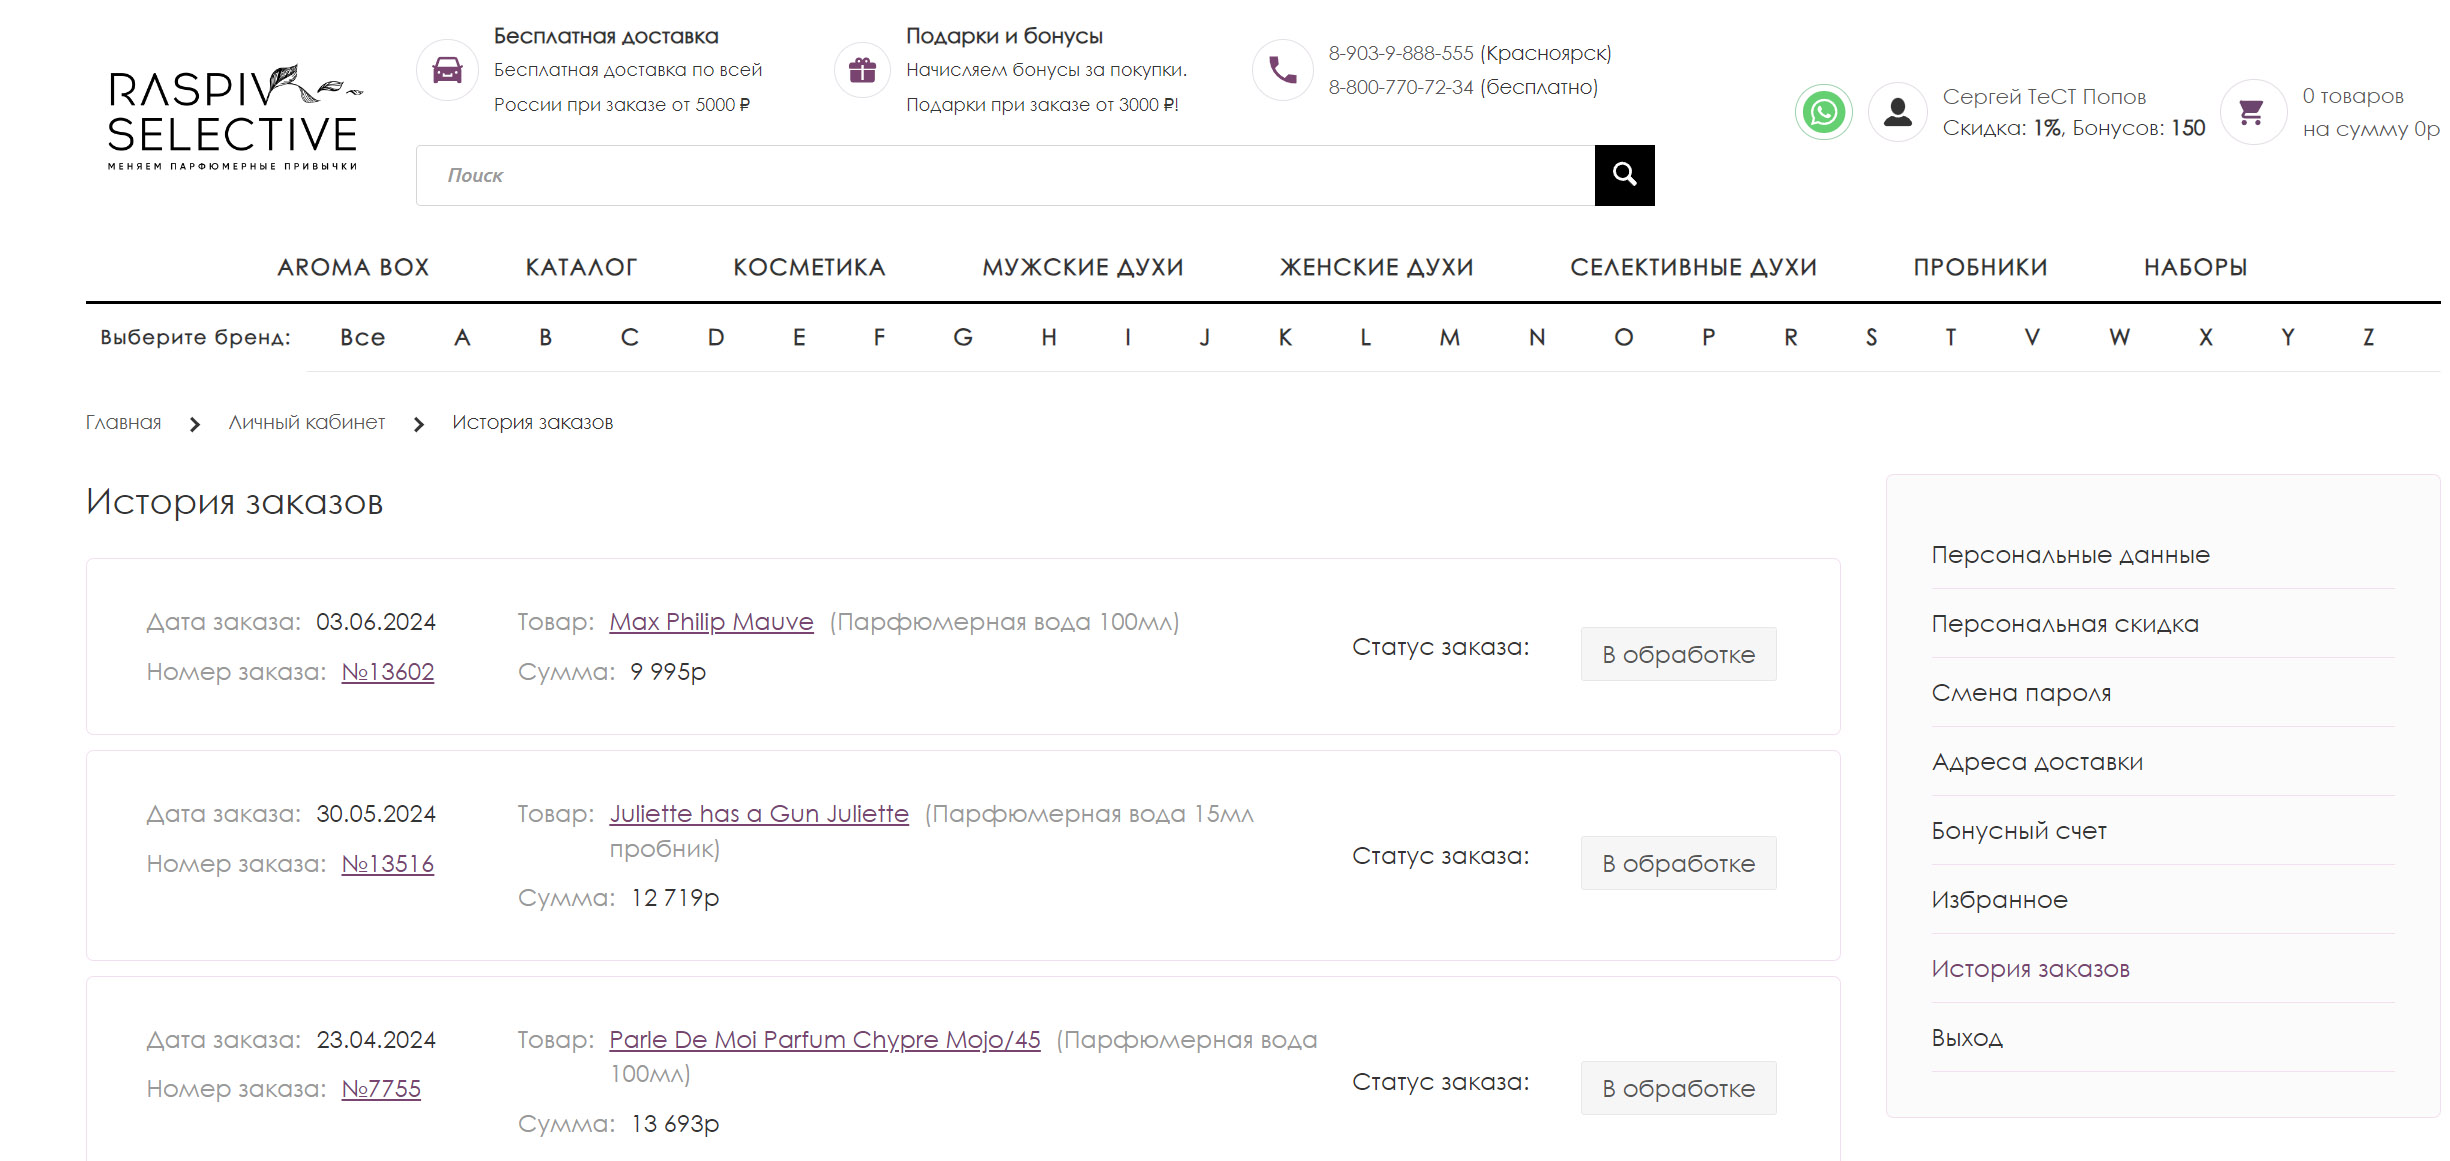Viewport: 2450px width, 1161px height.
Task: Click phone number 8-903-9-888-555
Action: coord(1400,53)
